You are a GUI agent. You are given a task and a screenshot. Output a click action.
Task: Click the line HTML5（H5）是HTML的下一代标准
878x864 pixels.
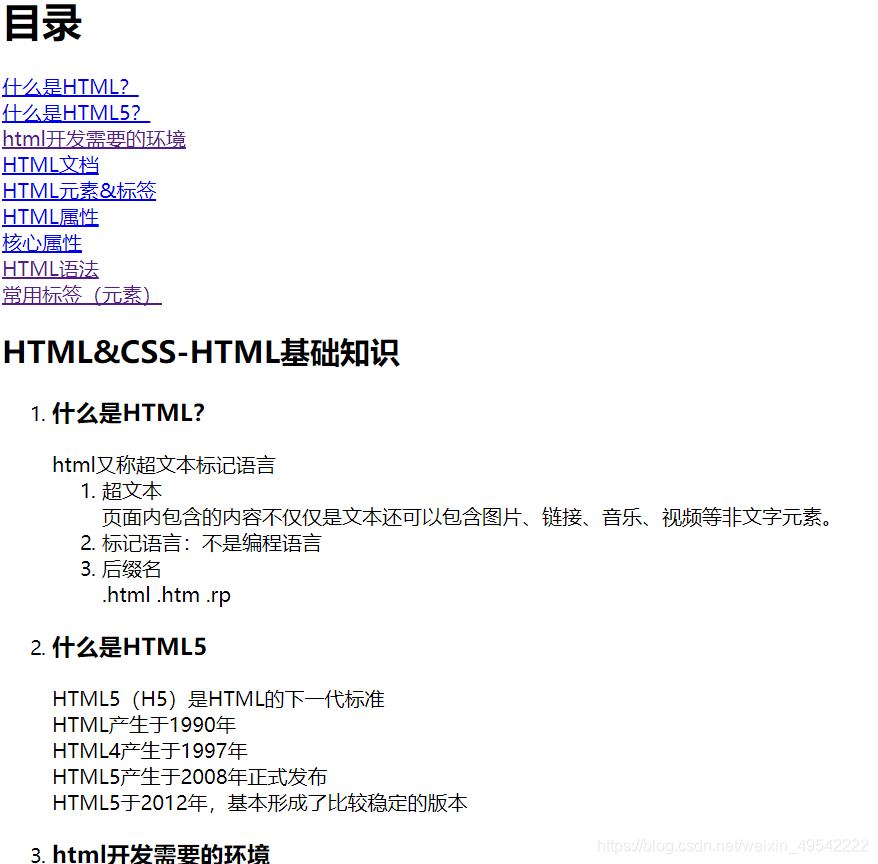(x=218, y=699)
